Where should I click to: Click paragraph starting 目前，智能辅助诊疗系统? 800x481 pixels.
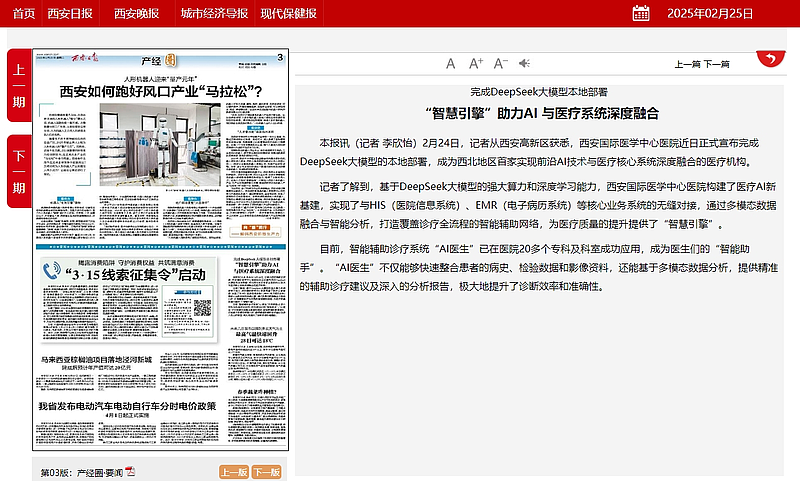[539, 267]
